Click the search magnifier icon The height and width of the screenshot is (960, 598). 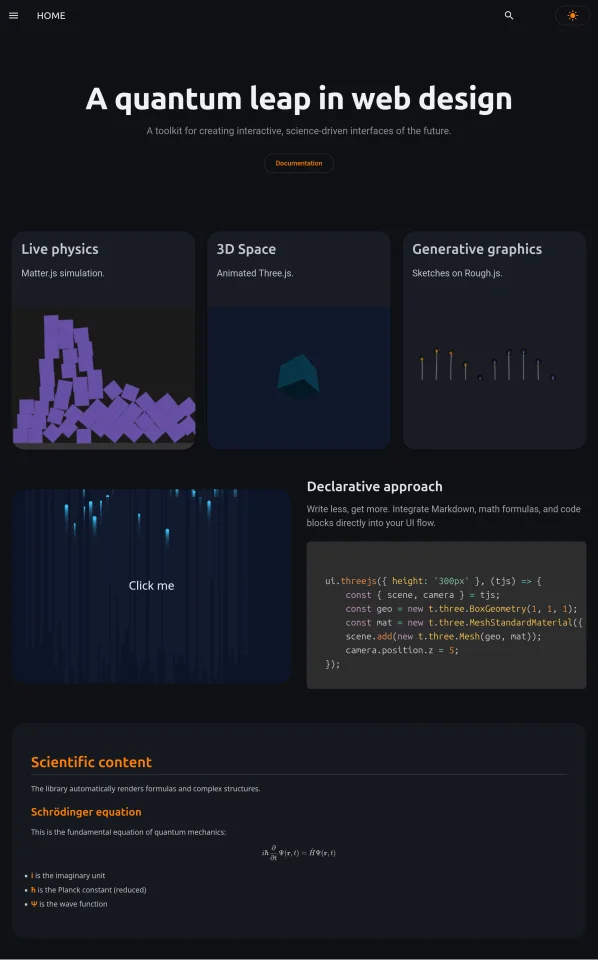tap(509, 15)
